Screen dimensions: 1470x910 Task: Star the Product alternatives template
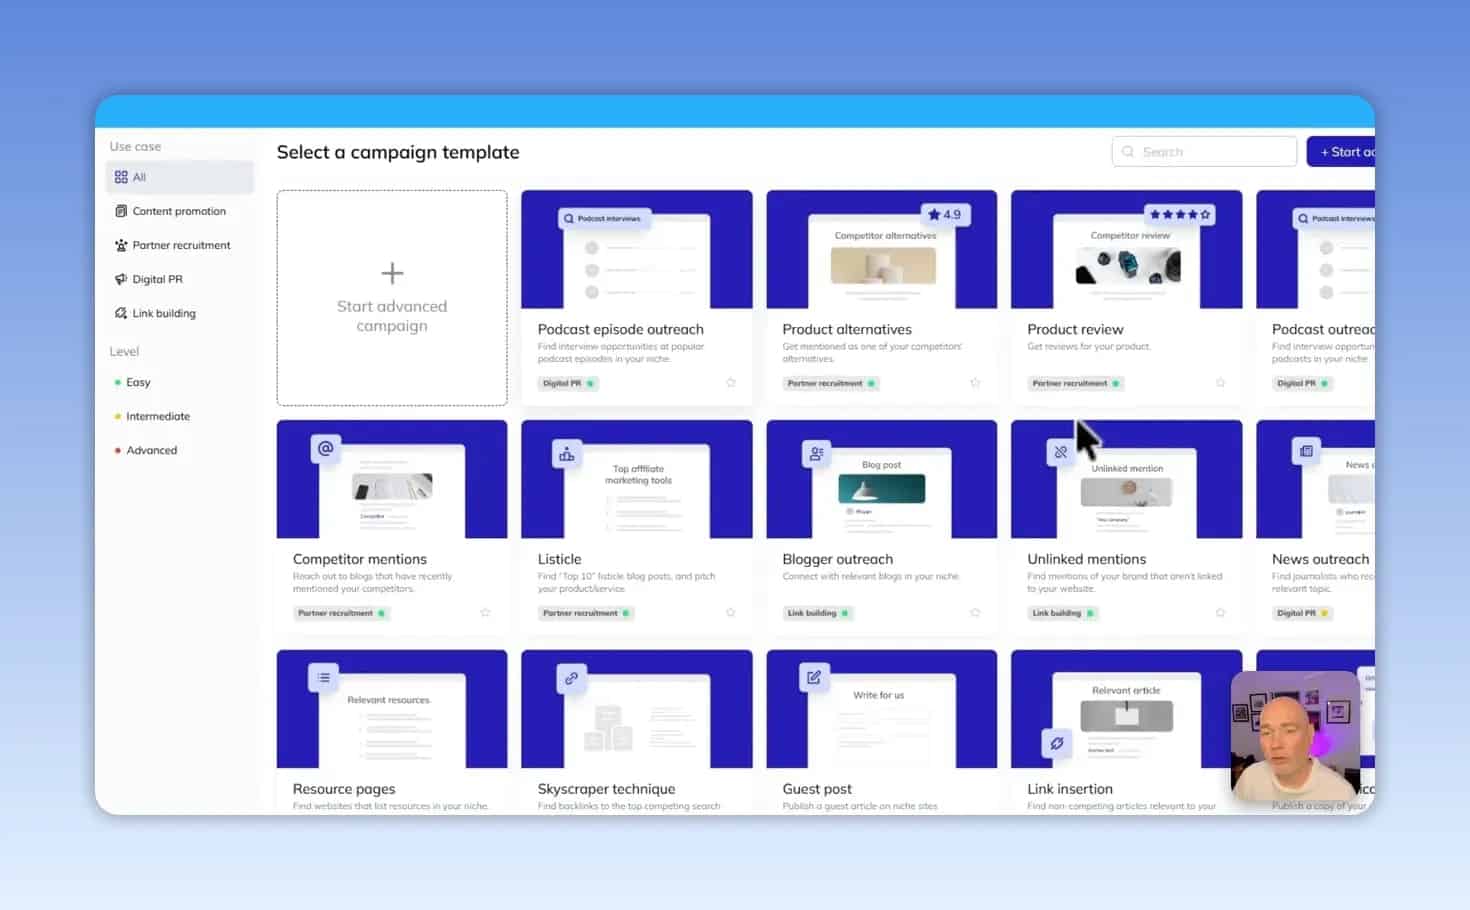pos(975,383)
